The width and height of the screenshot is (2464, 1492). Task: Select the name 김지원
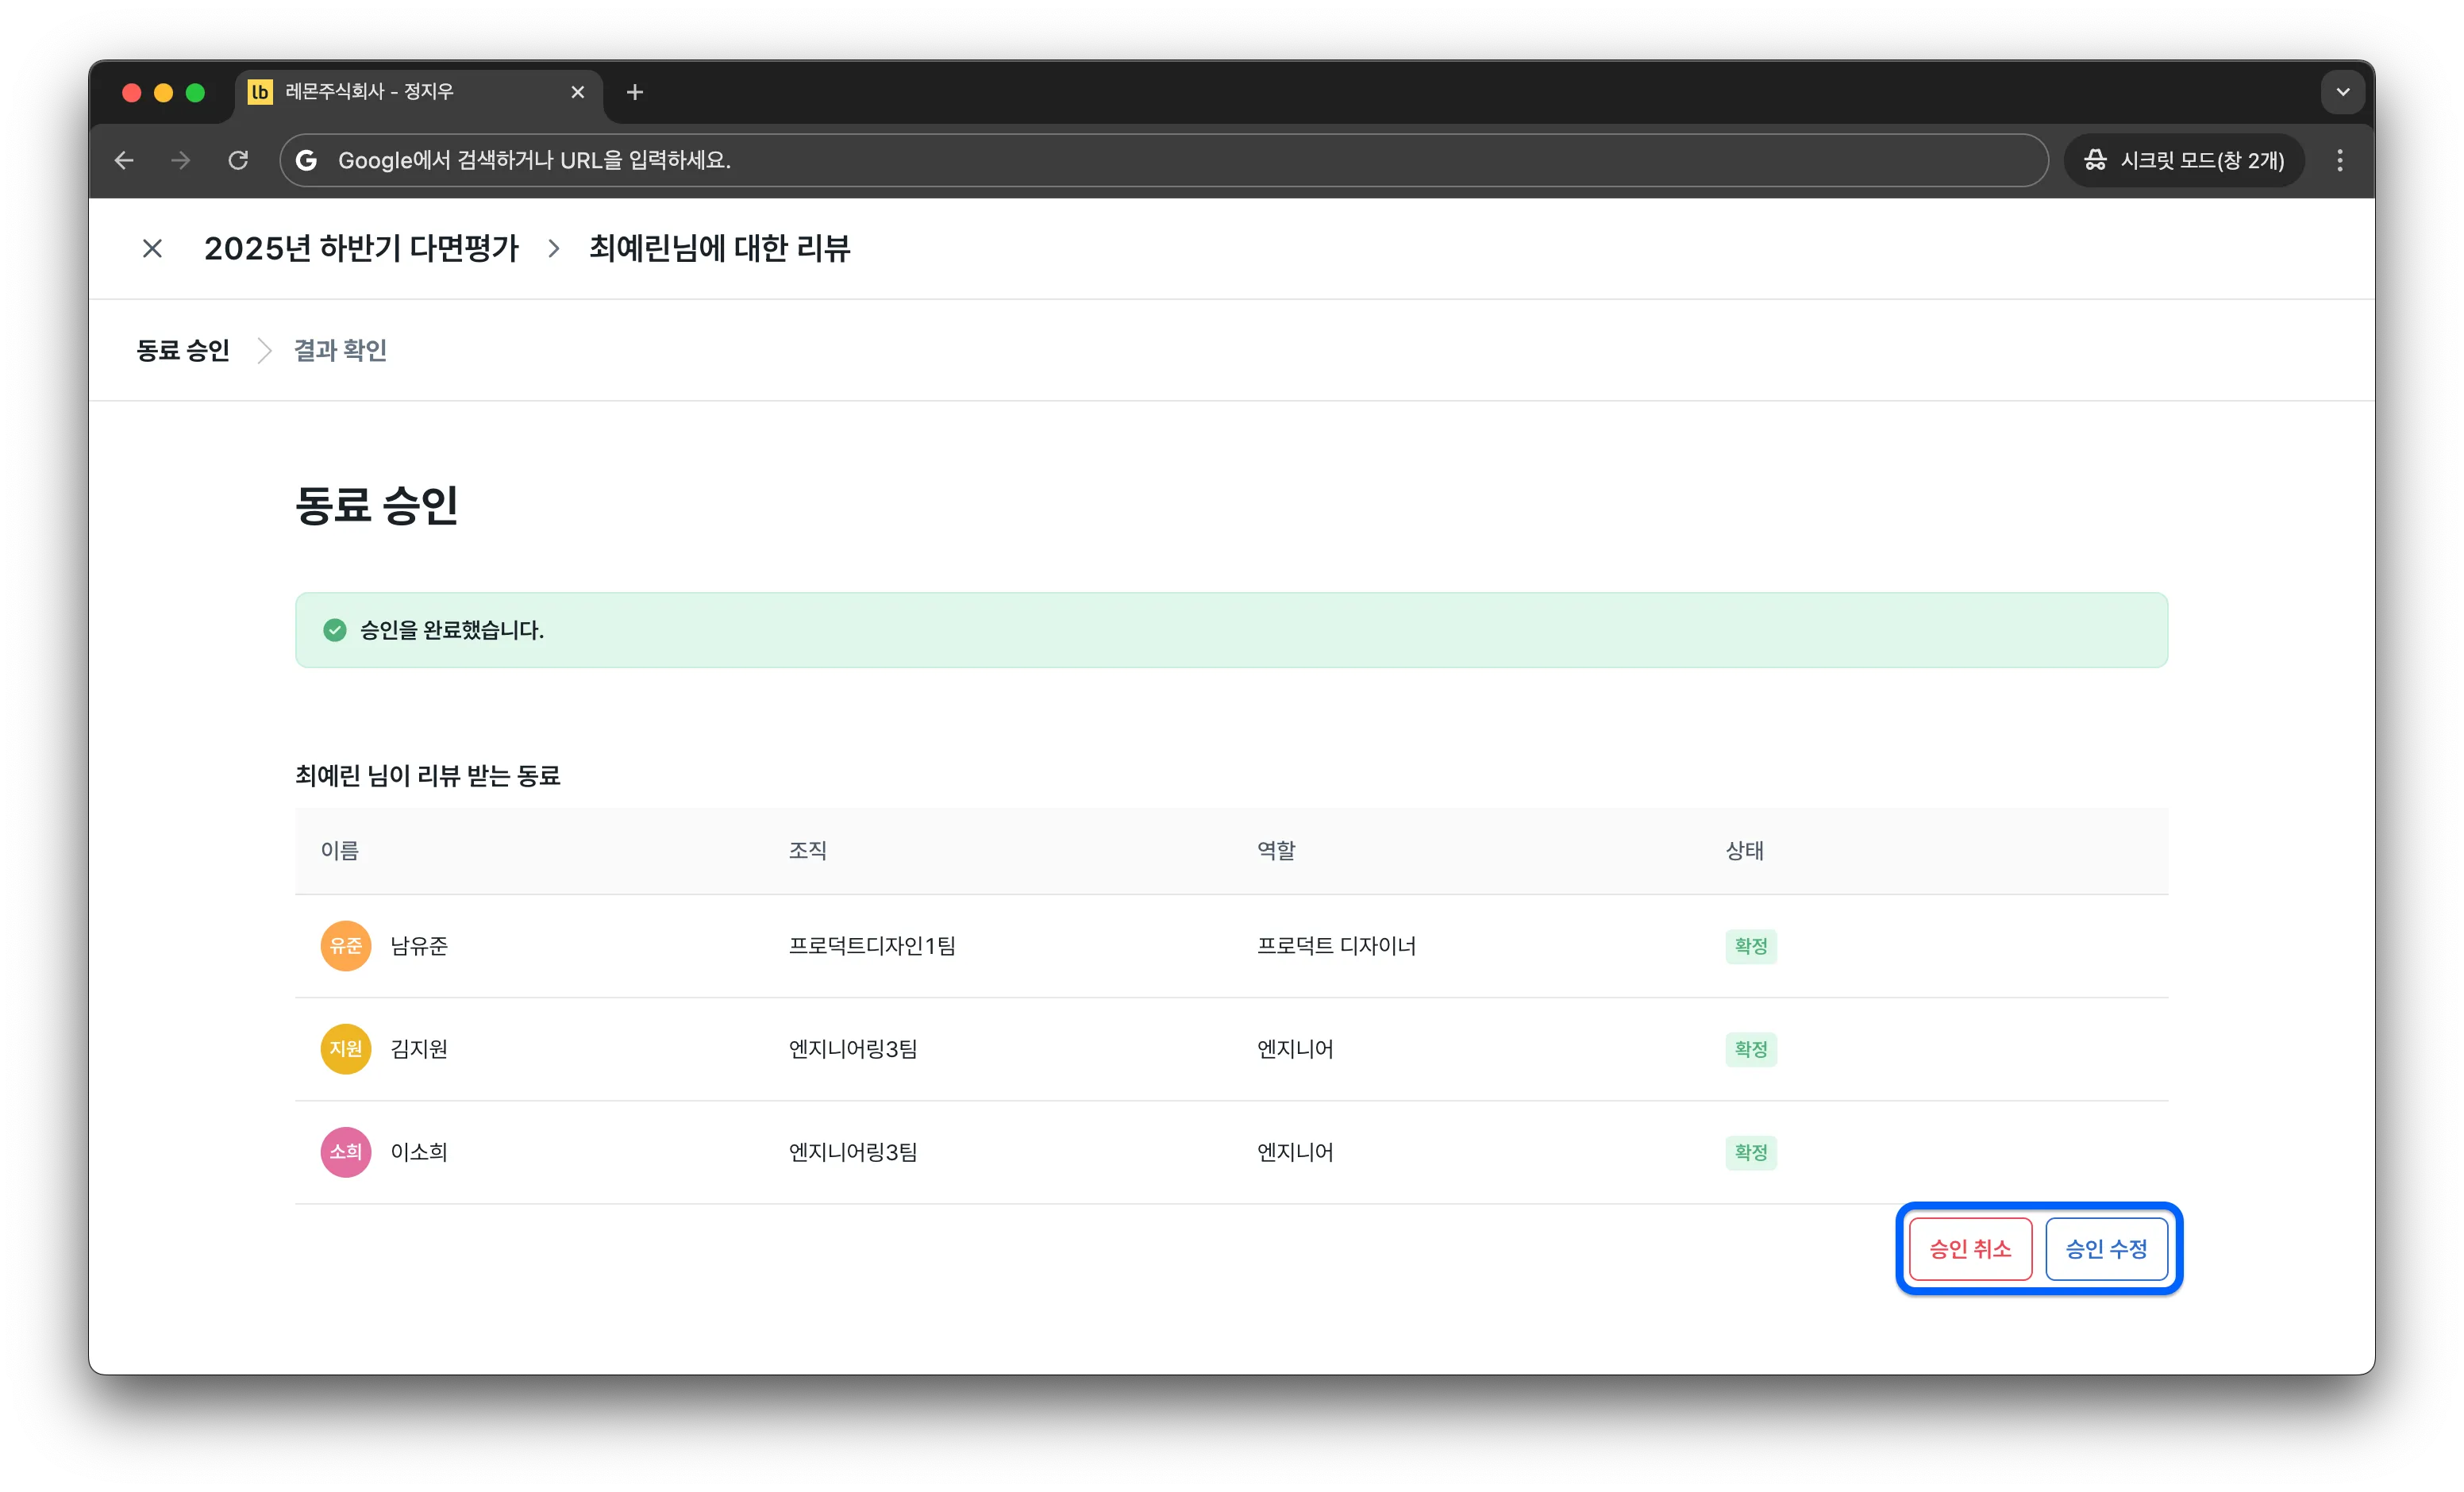click(x=419, y=1048)
